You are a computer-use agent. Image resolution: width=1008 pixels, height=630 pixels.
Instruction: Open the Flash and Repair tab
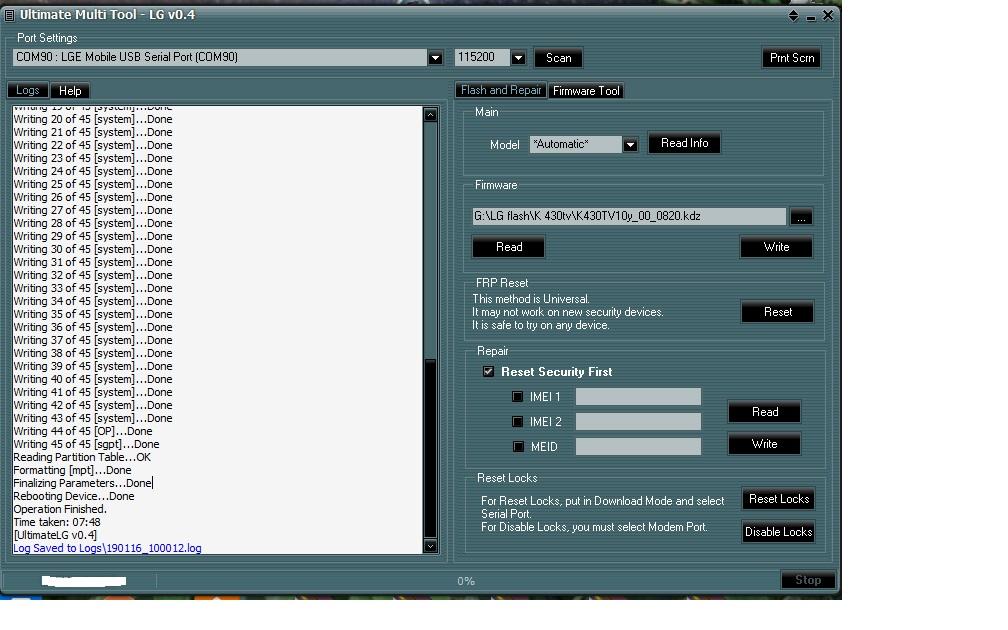pos(501,90)
